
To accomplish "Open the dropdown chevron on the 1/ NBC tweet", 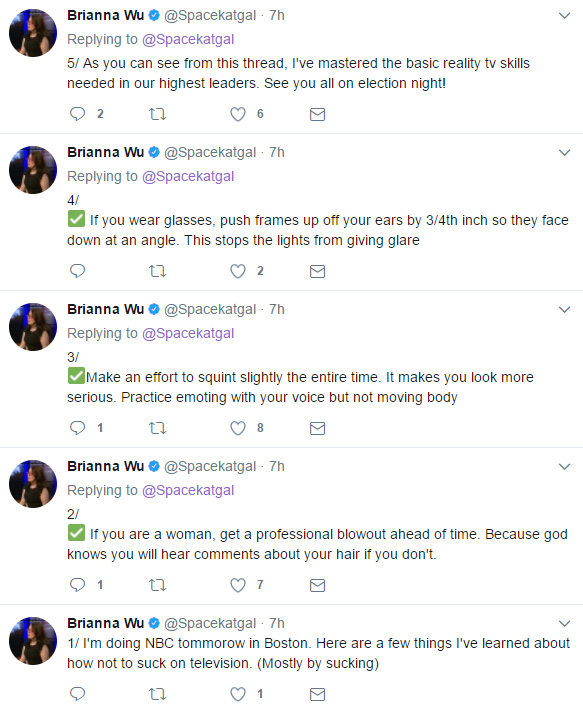I will point(564,624).
